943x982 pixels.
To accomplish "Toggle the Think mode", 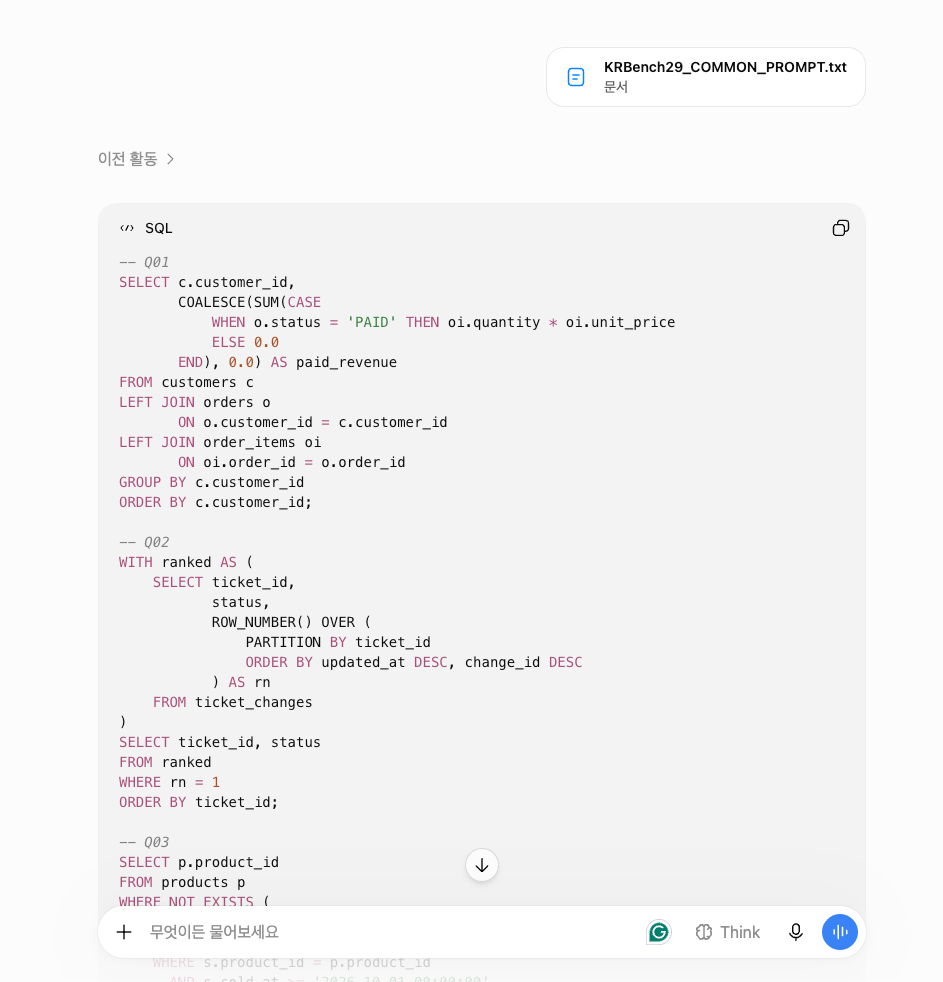I will coord(728,932).
